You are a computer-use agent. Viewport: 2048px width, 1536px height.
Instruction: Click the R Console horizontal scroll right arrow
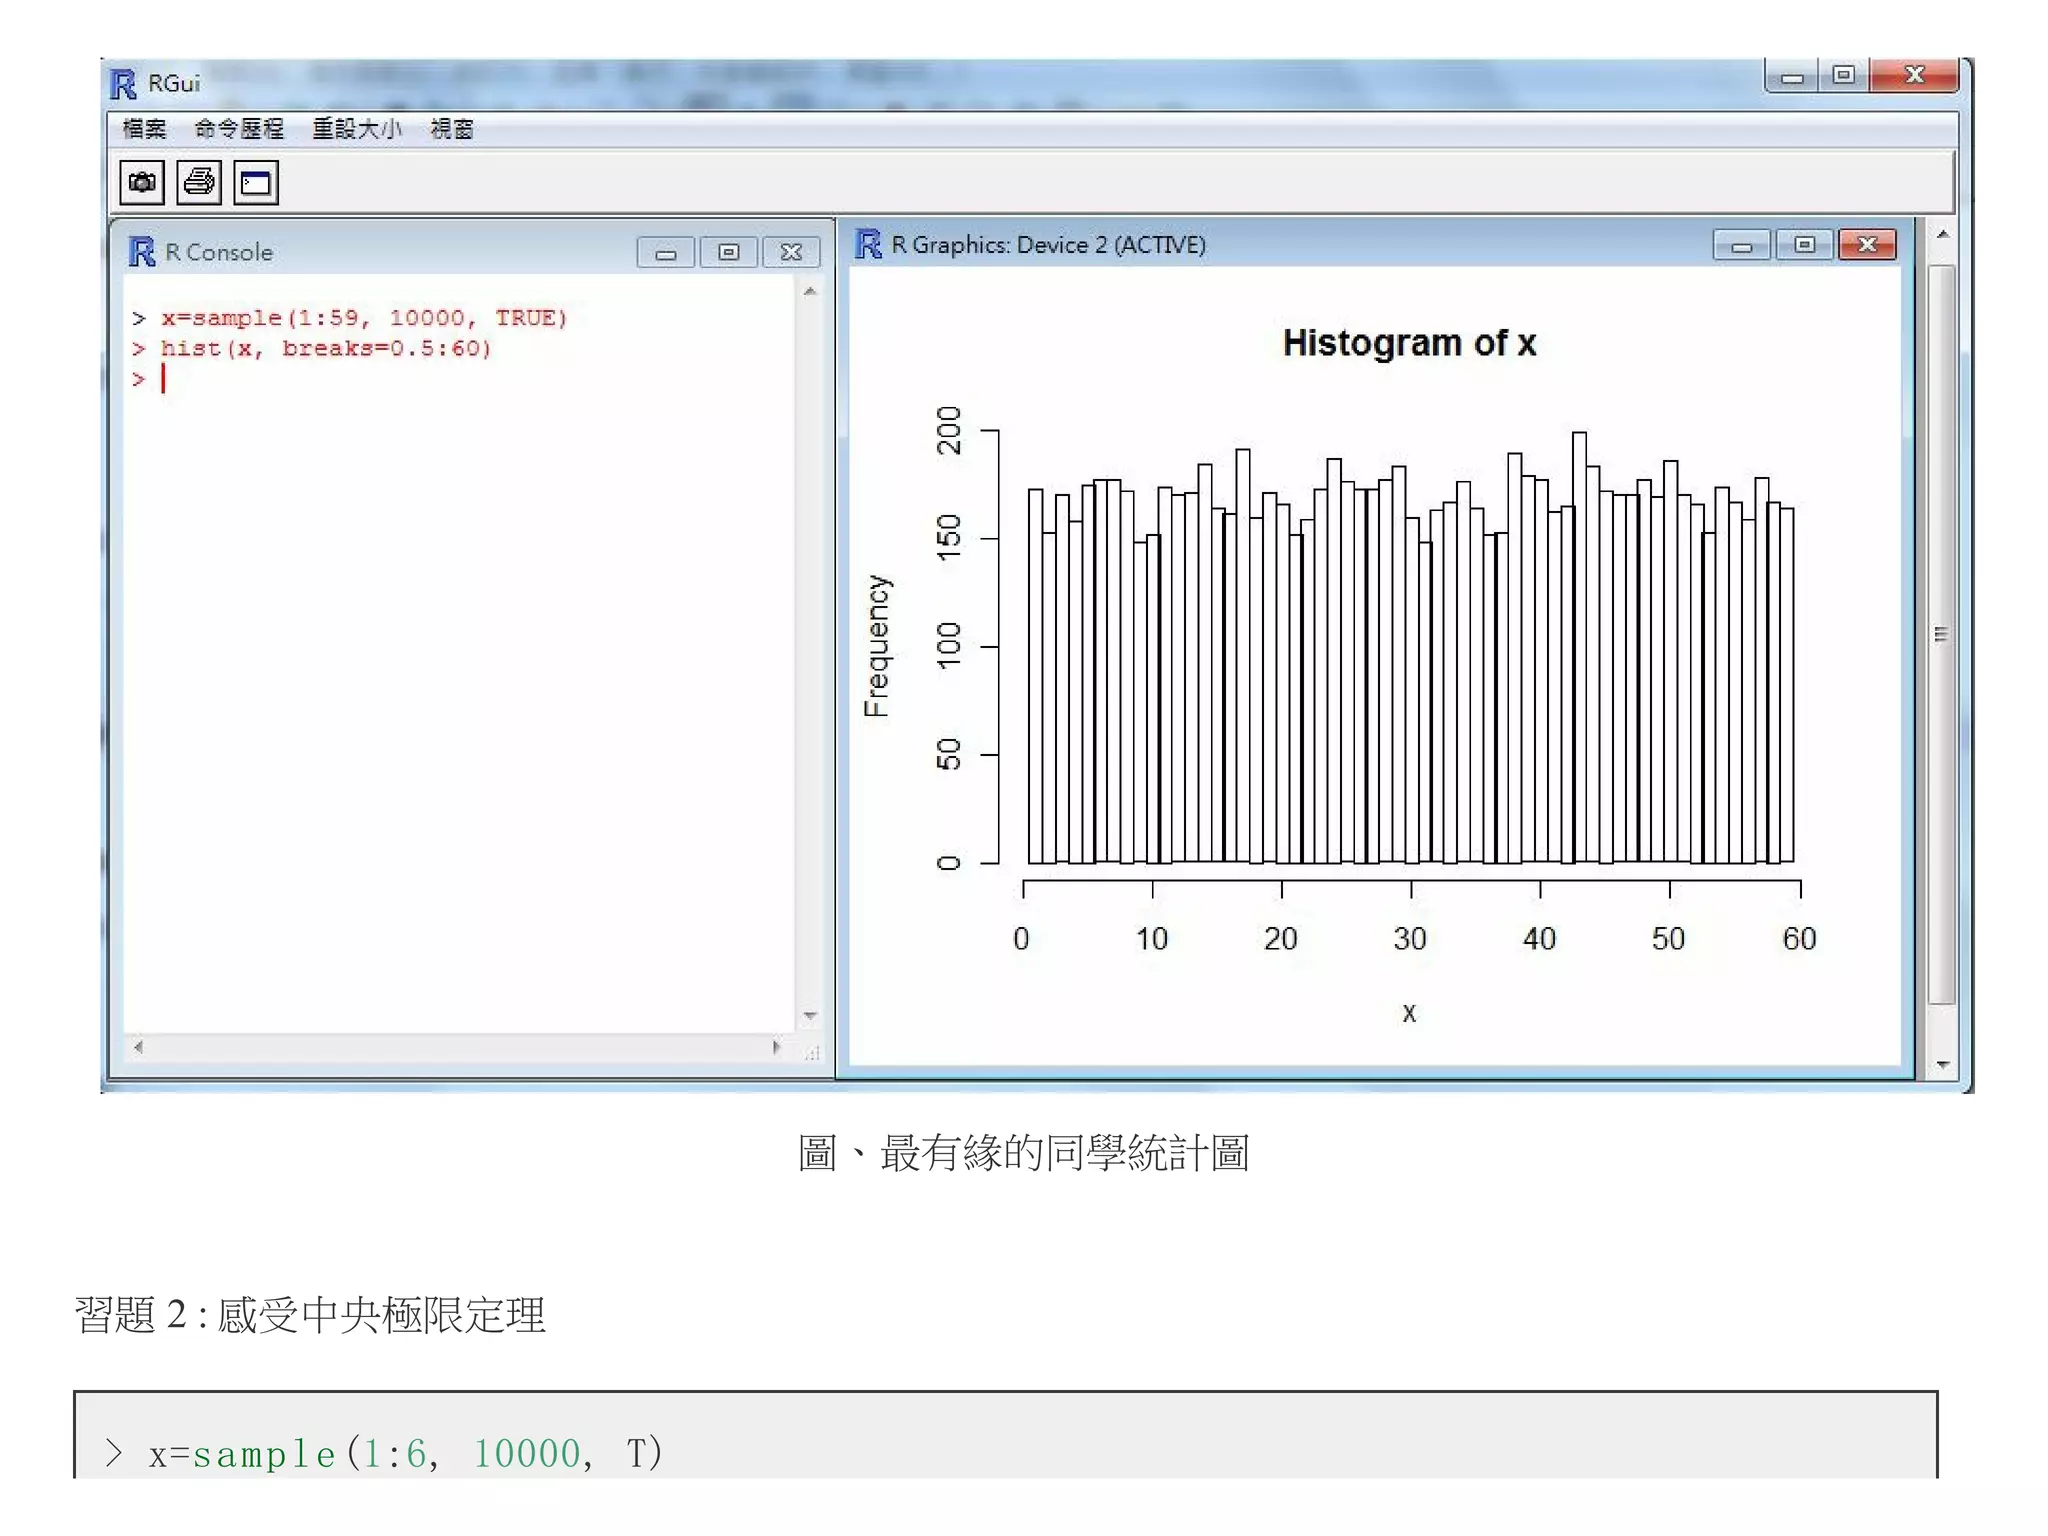point(776,1047)
